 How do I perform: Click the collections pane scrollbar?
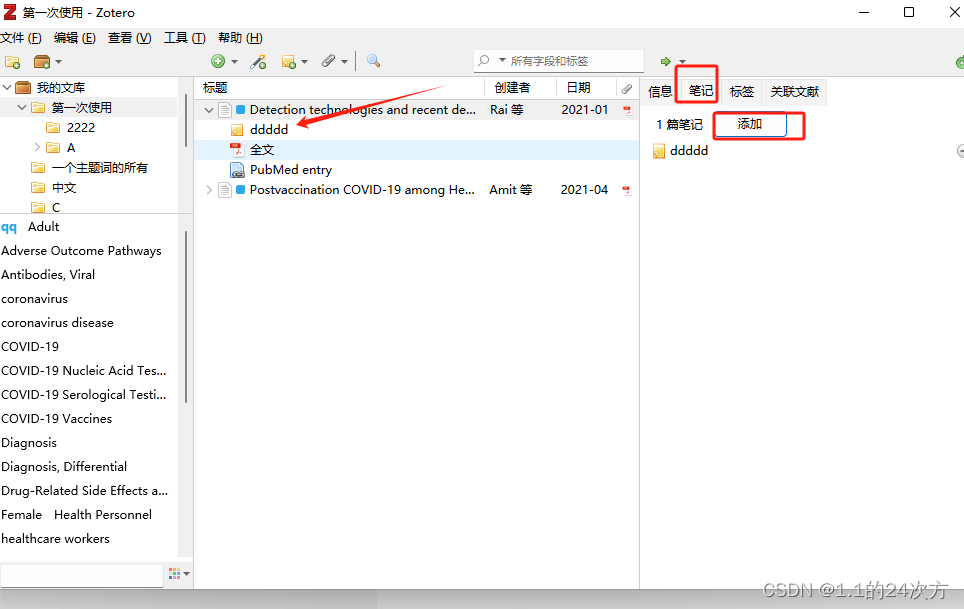click(186, 120)
